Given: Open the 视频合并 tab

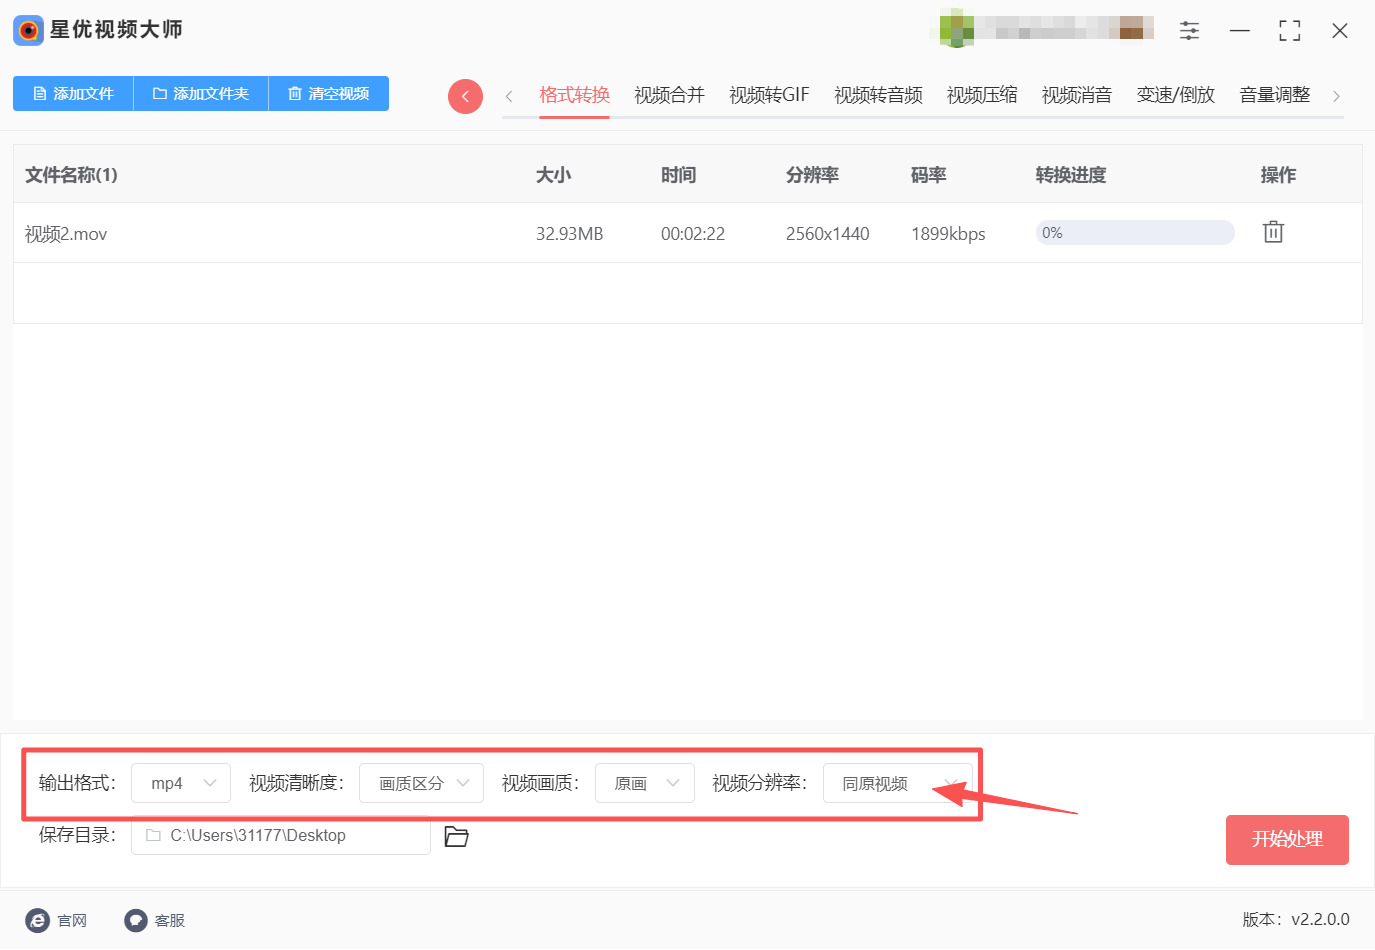Looking at the screenshot, I should pos(668,94).
